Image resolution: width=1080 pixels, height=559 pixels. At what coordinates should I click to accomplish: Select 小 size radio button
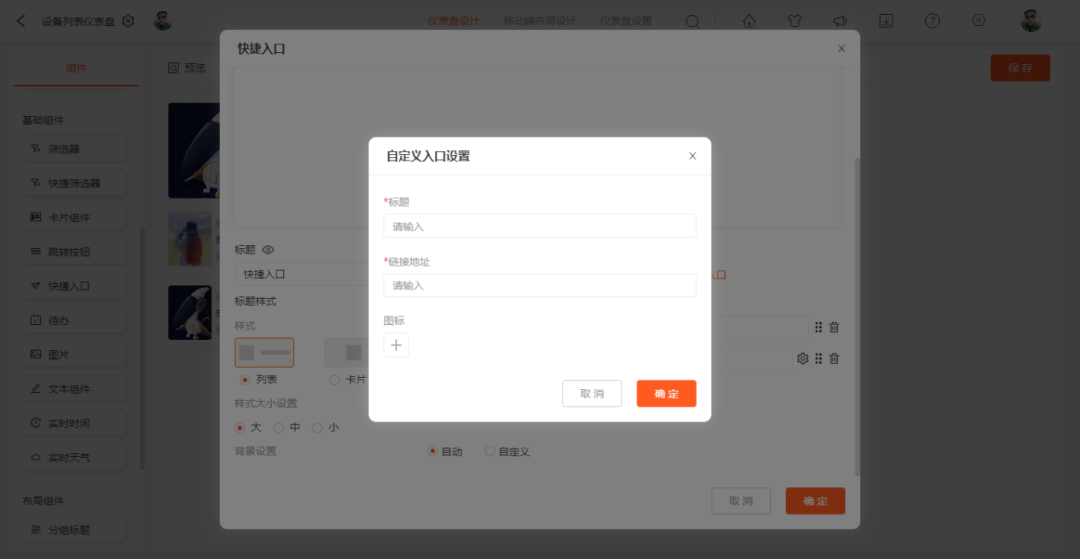318,428
